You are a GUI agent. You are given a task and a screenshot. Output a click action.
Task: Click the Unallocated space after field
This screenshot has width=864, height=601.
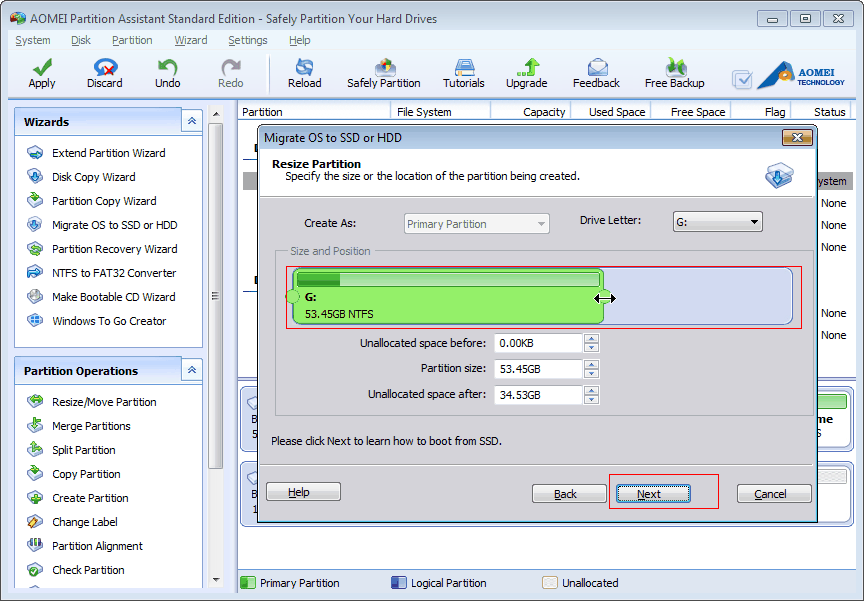click(x=538, y=395)
